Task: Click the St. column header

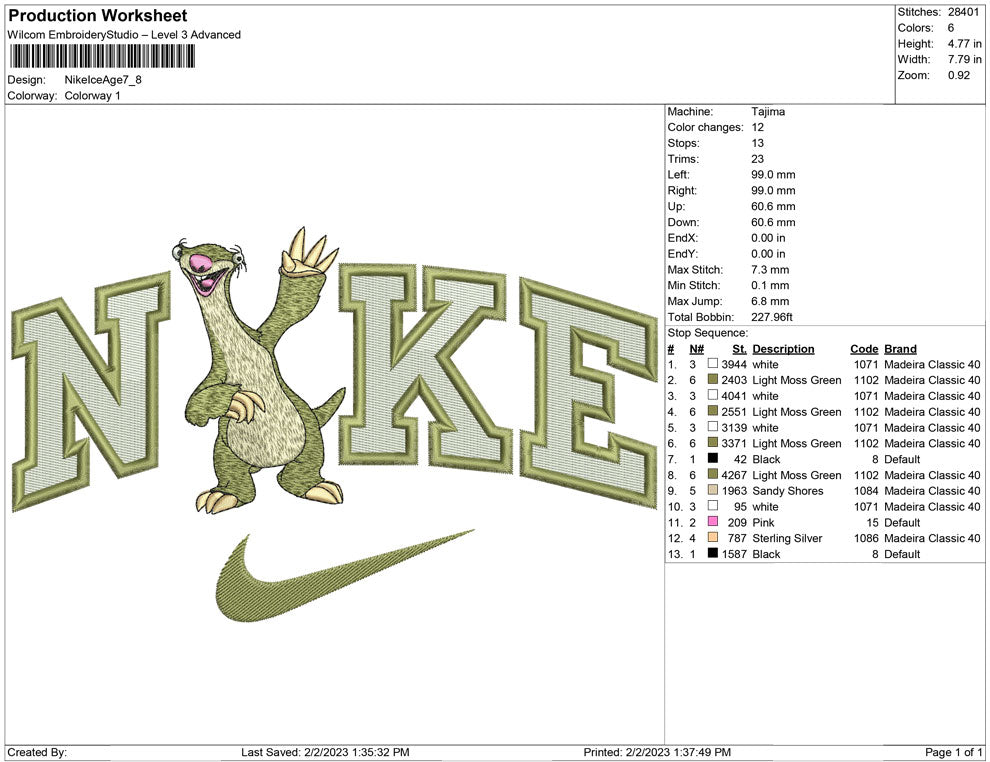Action: (739, 349)
